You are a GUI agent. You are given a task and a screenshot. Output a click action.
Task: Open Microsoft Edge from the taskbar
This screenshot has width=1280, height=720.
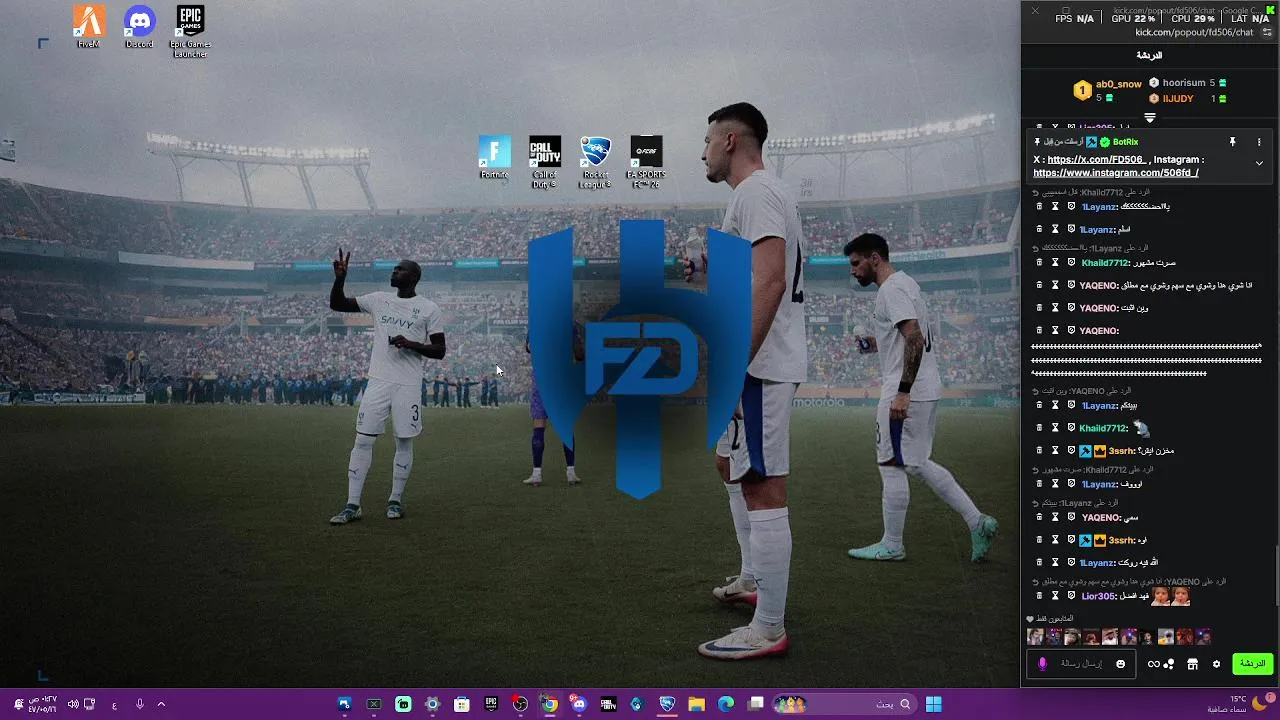click(x=726, y=704)
